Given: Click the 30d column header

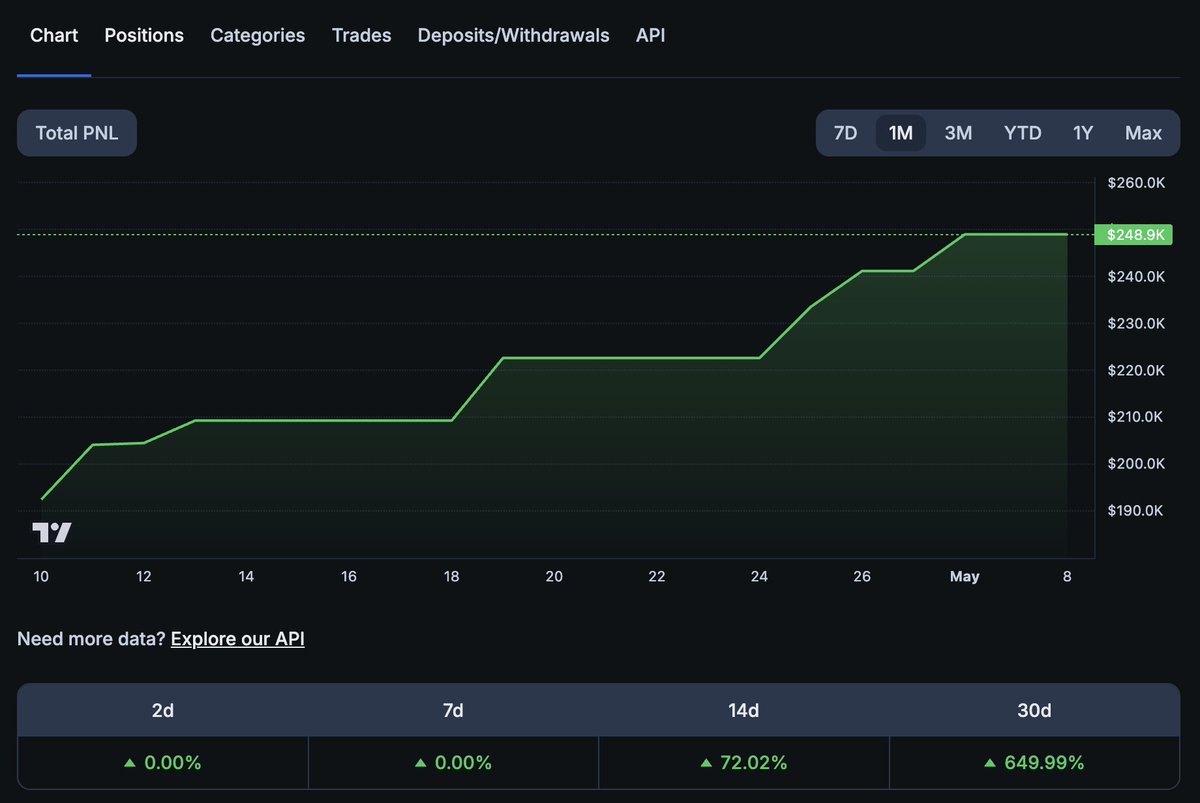Looking at the screenshot, I should [x=1034, y=710].
